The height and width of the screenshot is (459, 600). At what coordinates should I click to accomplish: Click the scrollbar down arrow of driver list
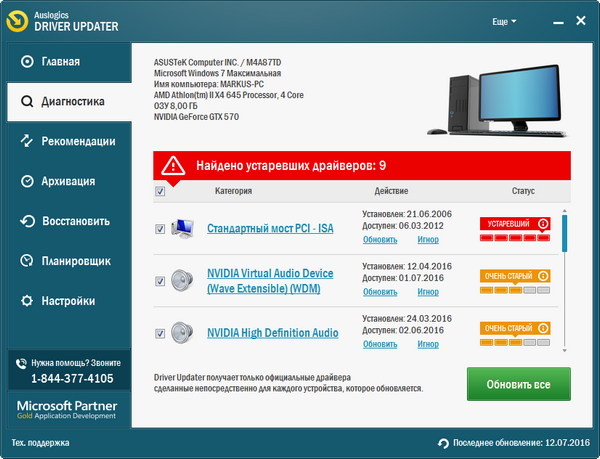564,350
